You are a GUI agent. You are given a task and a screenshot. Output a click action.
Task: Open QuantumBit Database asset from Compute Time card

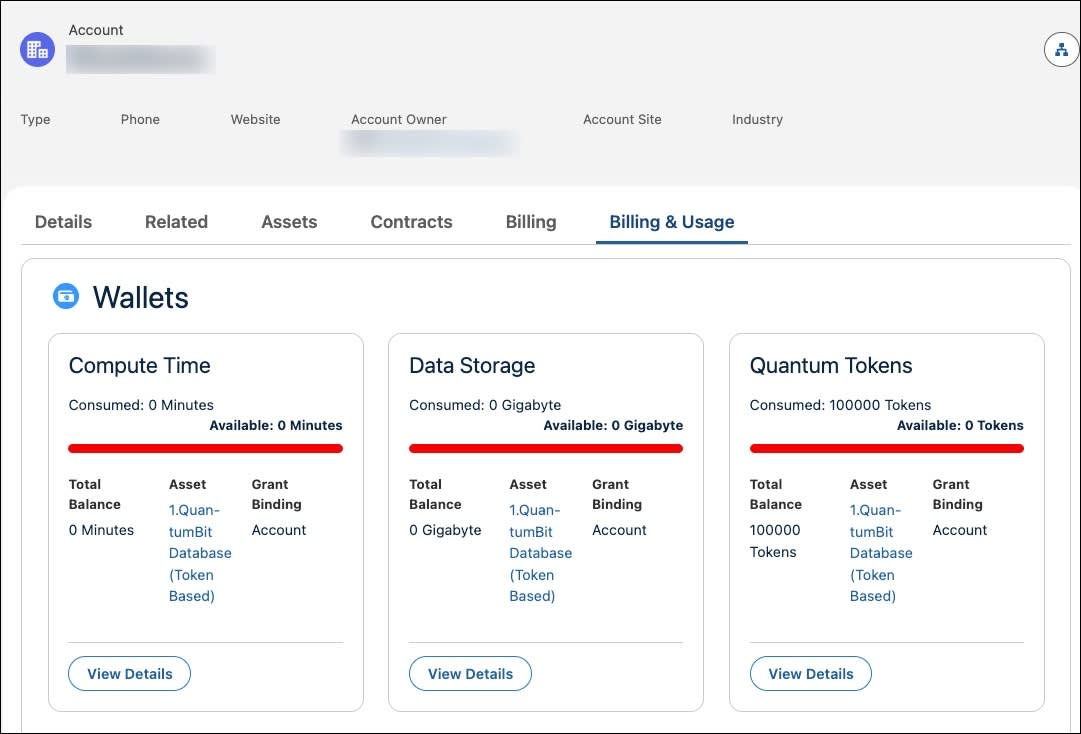point(200,552)
